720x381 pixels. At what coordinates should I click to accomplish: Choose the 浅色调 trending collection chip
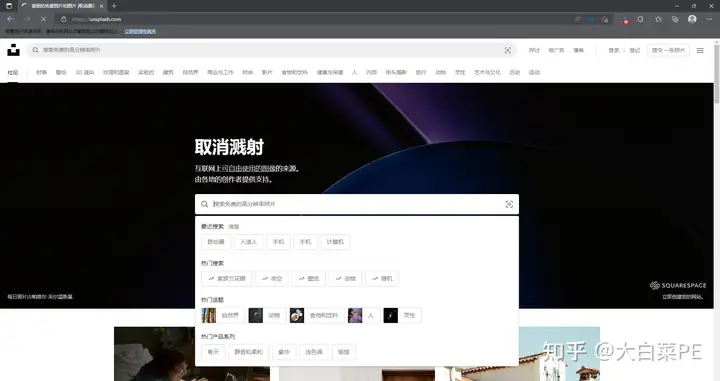pos(314,352)
